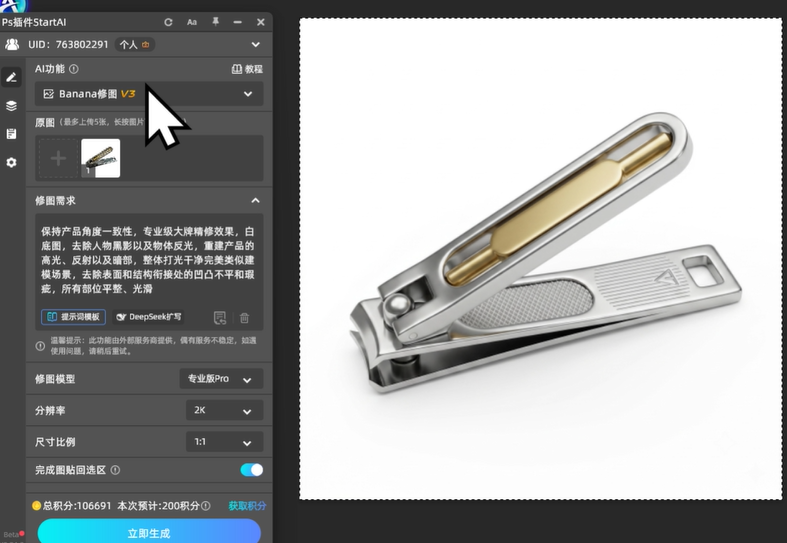Click the 总积分:106691 text
This screenshot has height=543, width=787.
coord(77,505)
